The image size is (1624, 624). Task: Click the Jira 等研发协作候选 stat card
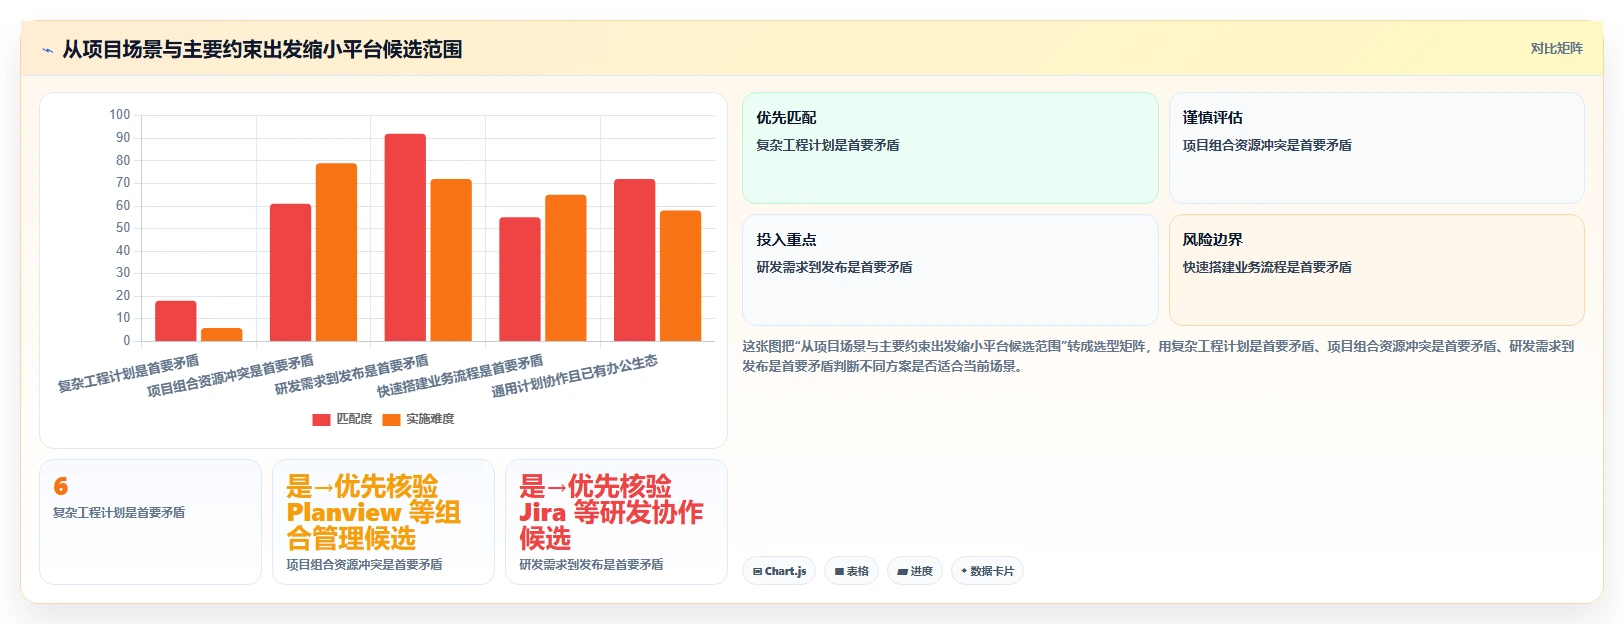coord(616,522)
